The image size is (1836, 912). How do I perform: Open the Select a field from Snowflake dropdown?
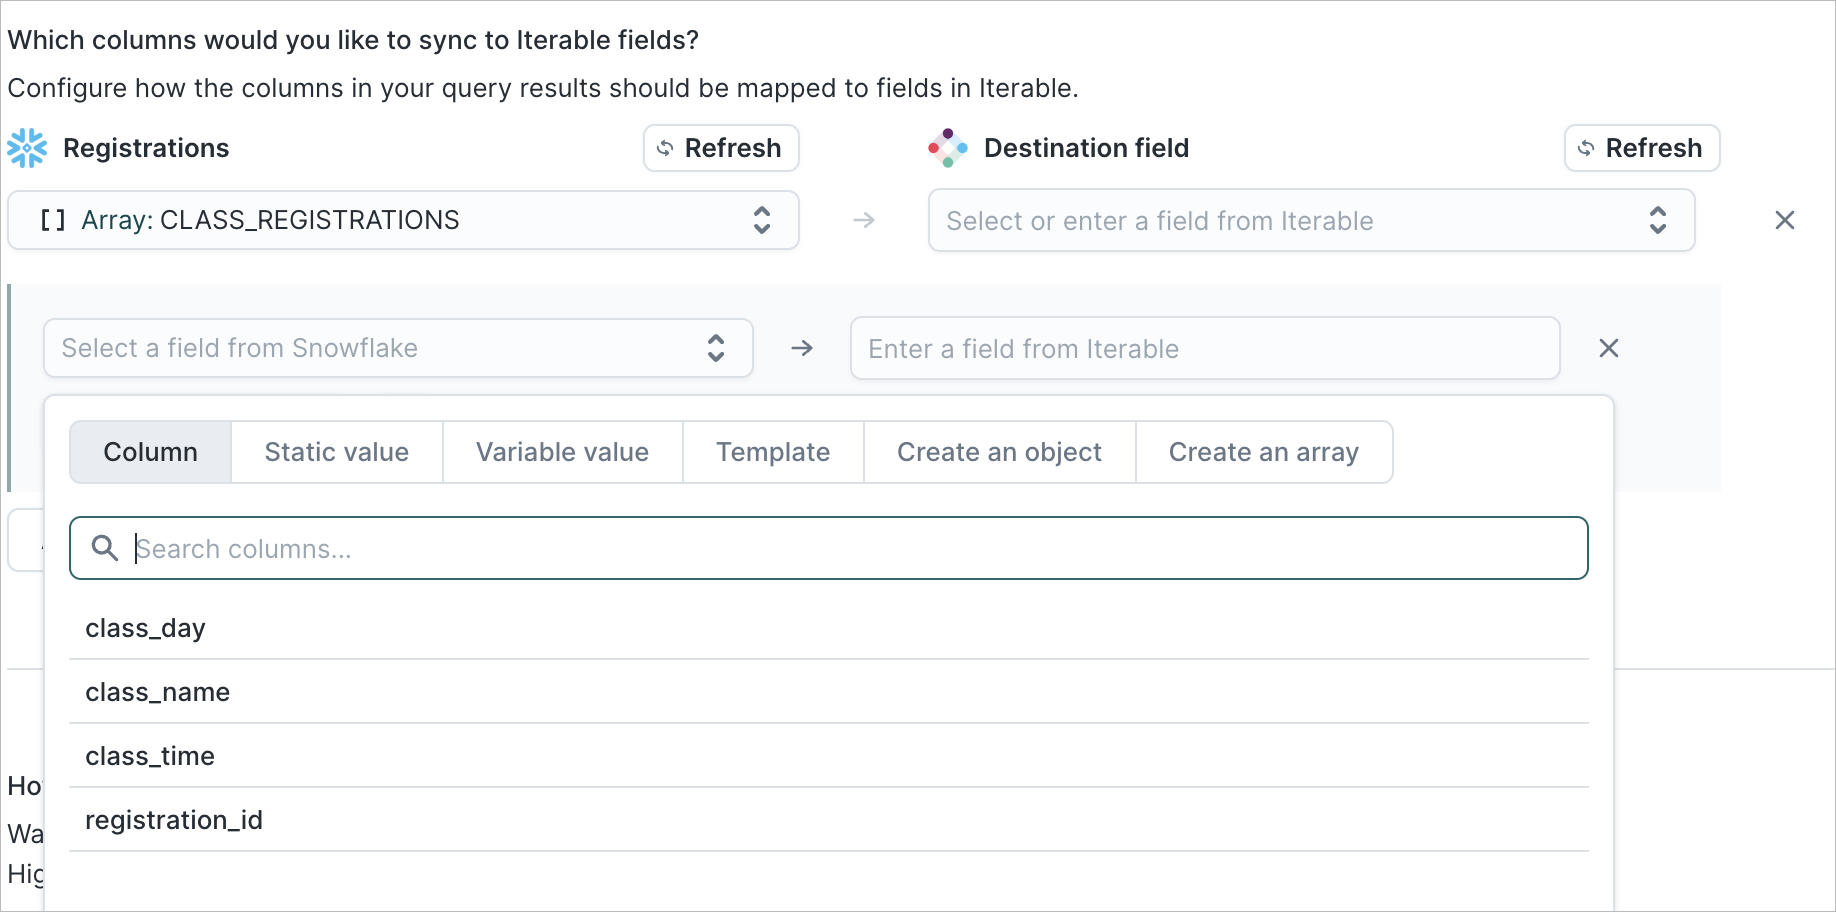(x=398, y=348)
